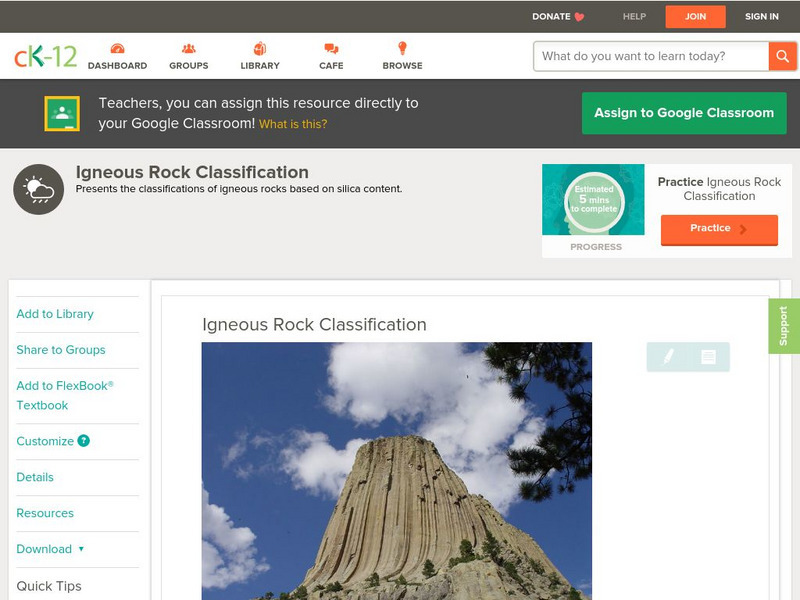Click the orange search magnifier button
Image resolution: width=800 pixels, height=600 pixels.
(782, 56)
